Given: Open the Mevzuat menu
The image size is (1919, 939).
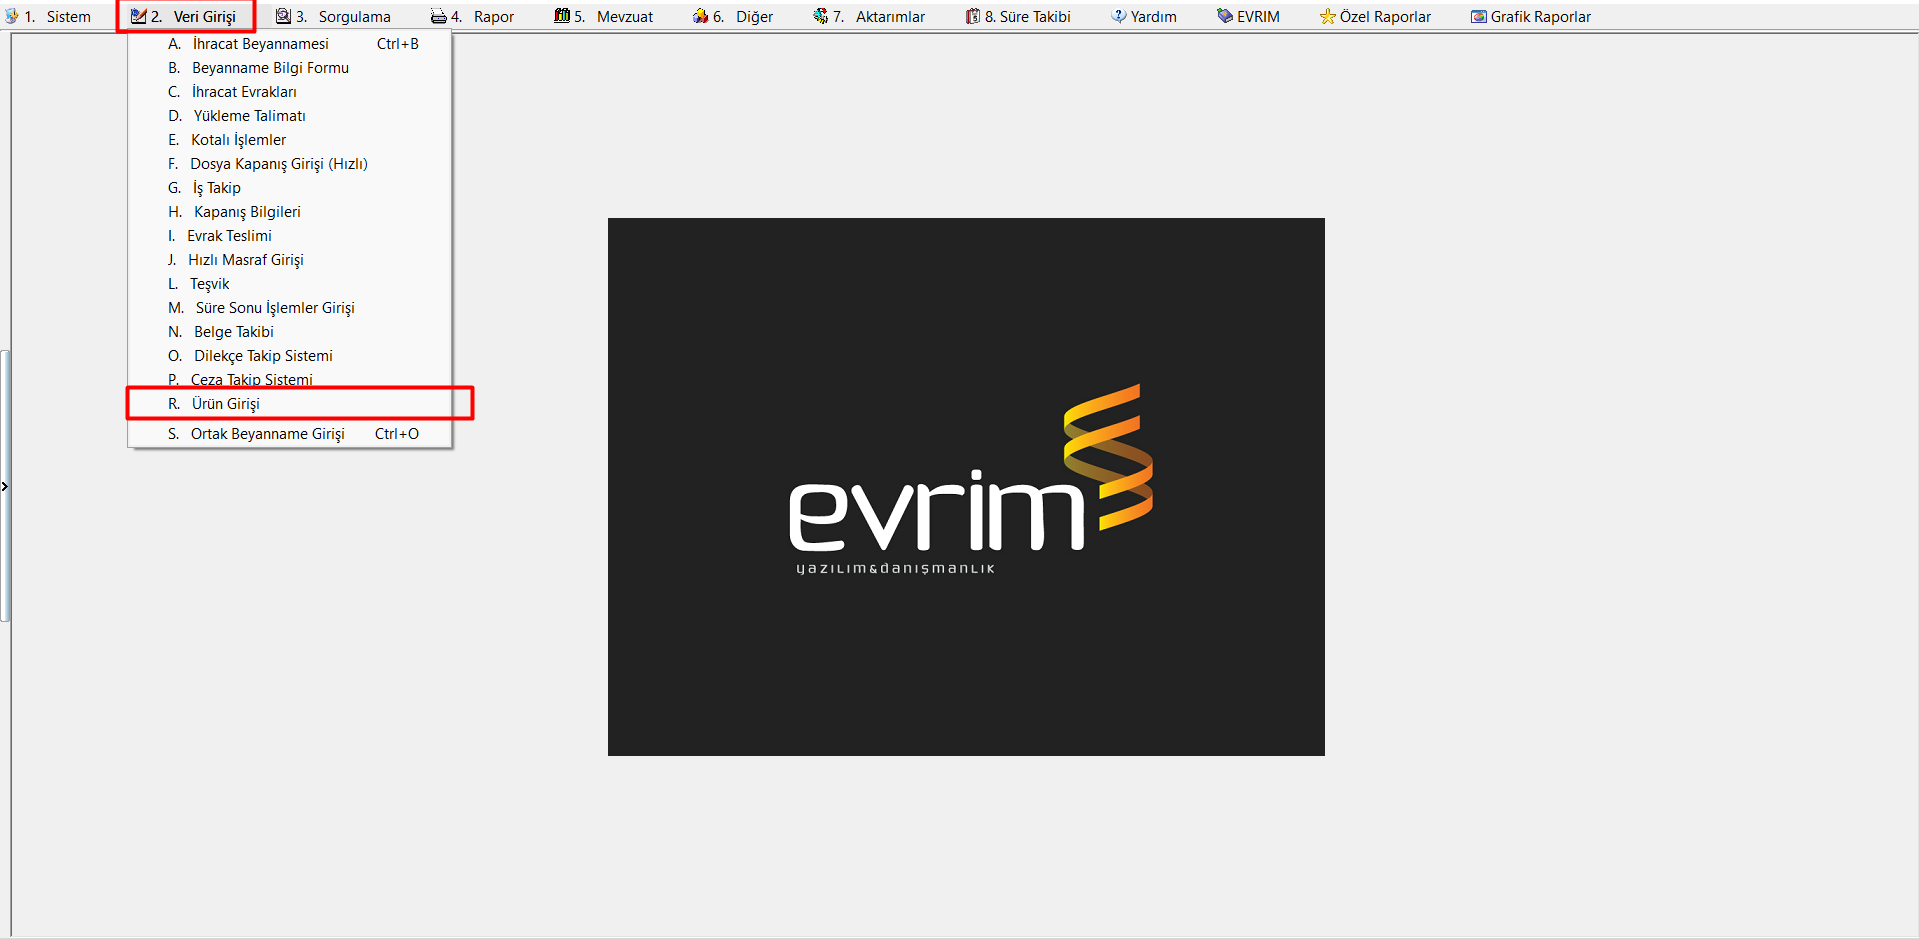Looking at the screenshot, I should [613, 17].
